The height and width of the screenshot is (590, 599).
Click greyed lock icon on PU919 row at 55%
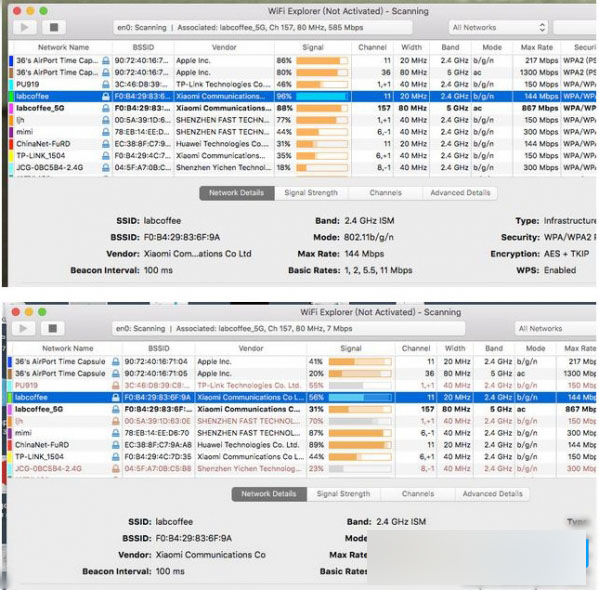click(115, 386)
